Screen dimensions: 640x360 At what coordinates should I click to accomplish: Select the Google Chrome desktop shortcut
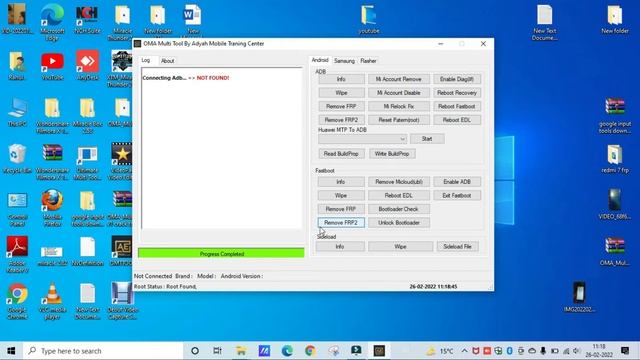tap(17, 301)
